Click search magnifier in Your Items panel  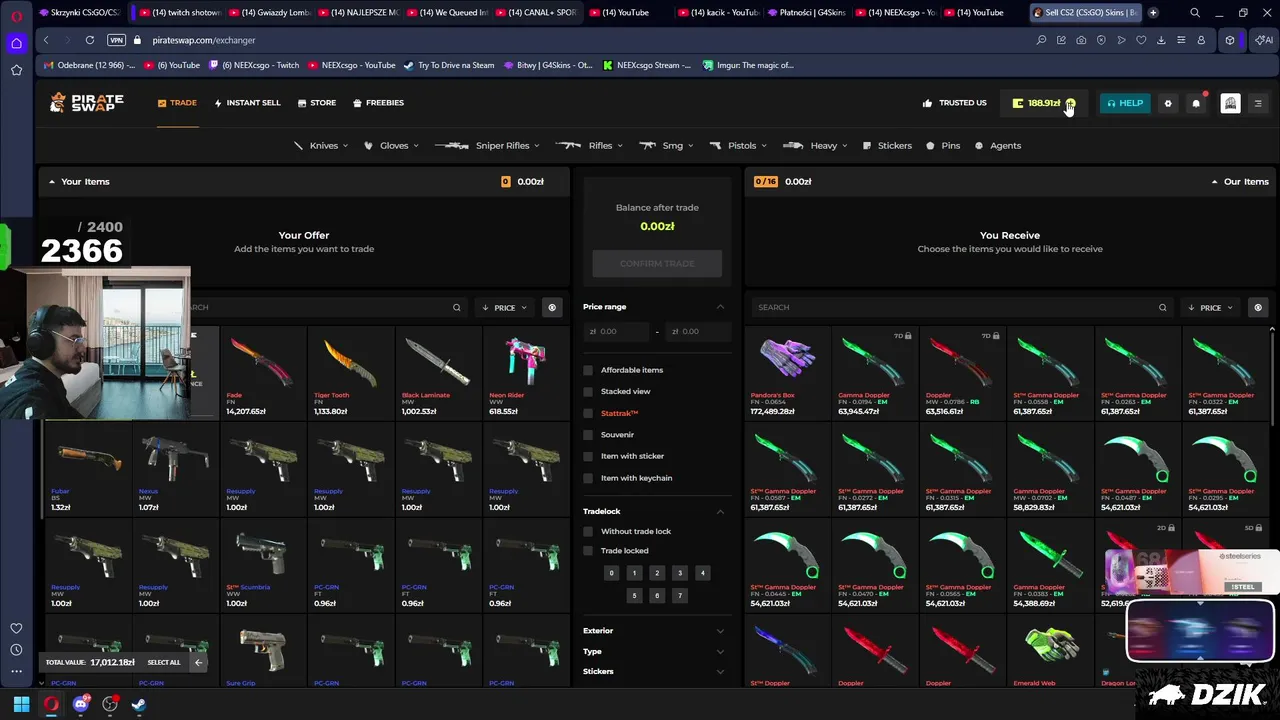point(457,308)
